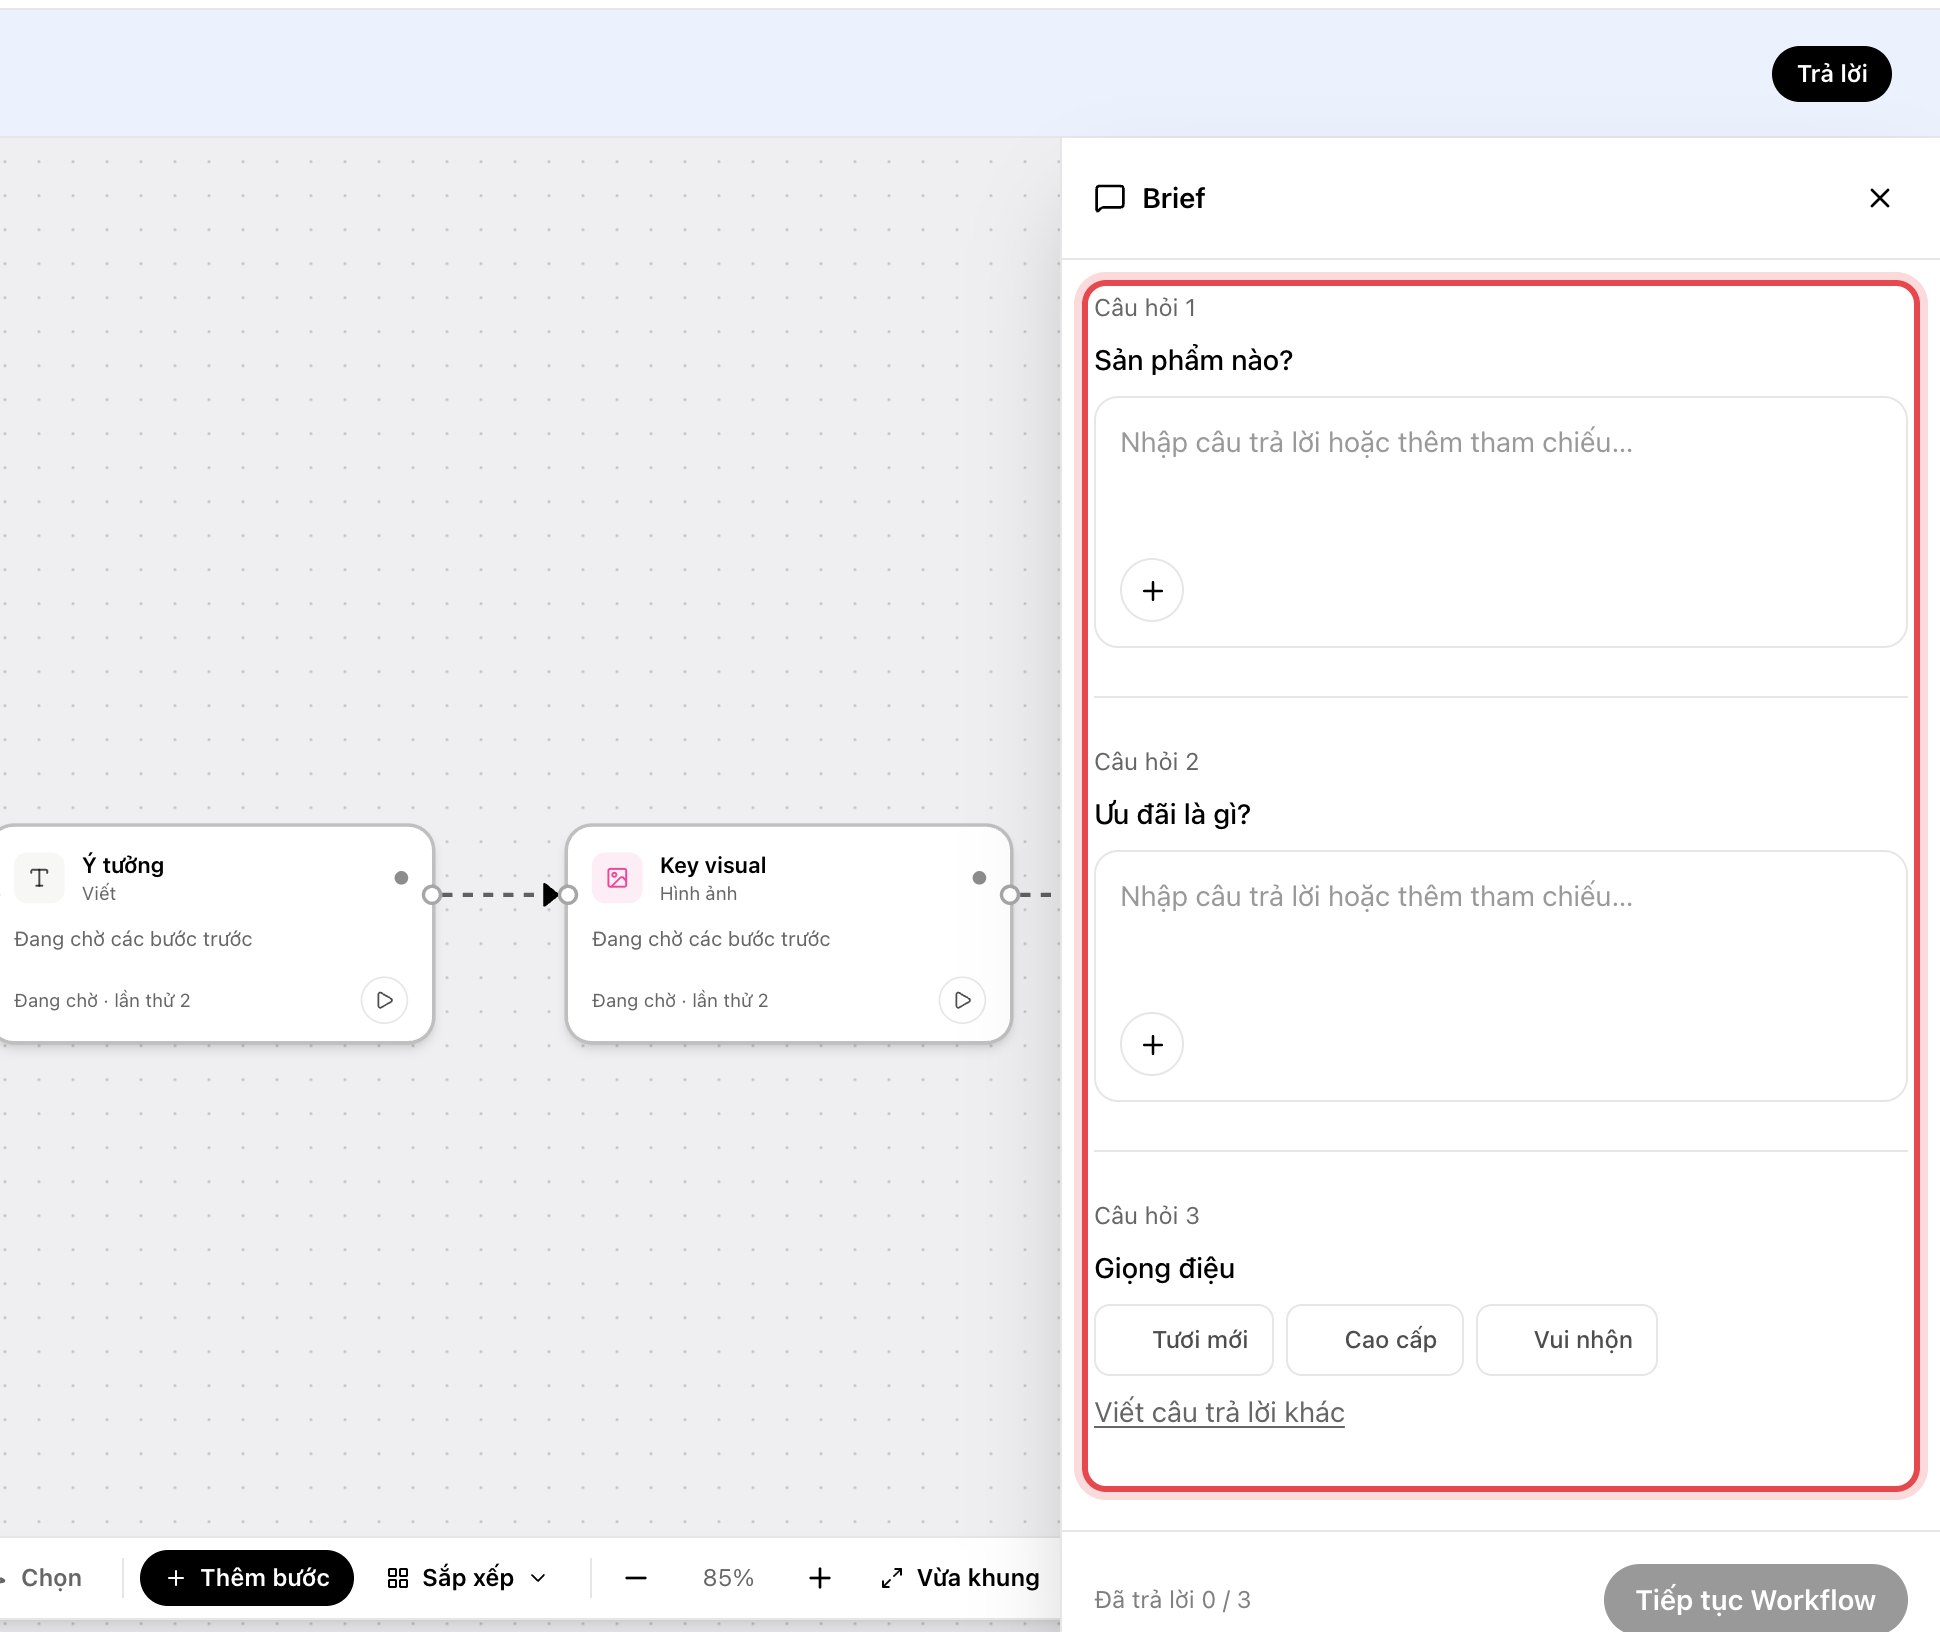This screenshot has height=1632, width=1940.
Task: Choose Vui nhộn tone option
Action: (1567, 1340)
